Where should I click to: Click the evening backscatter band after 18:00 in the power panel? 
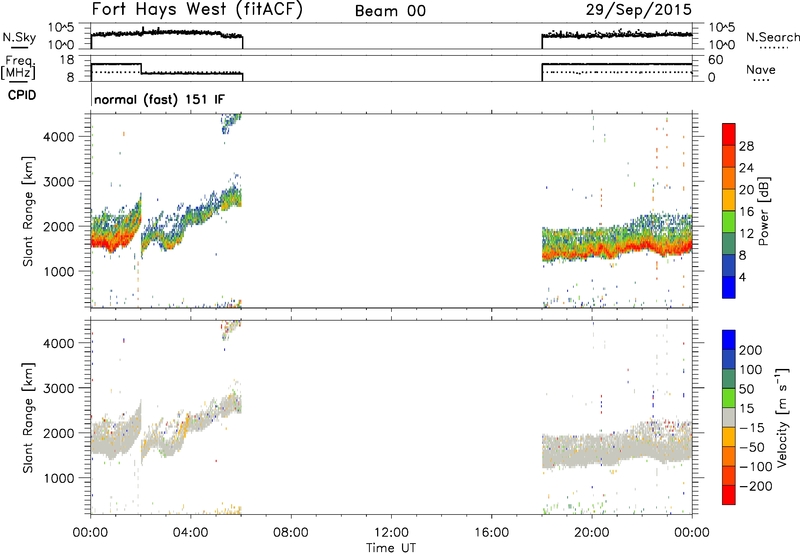617,238
